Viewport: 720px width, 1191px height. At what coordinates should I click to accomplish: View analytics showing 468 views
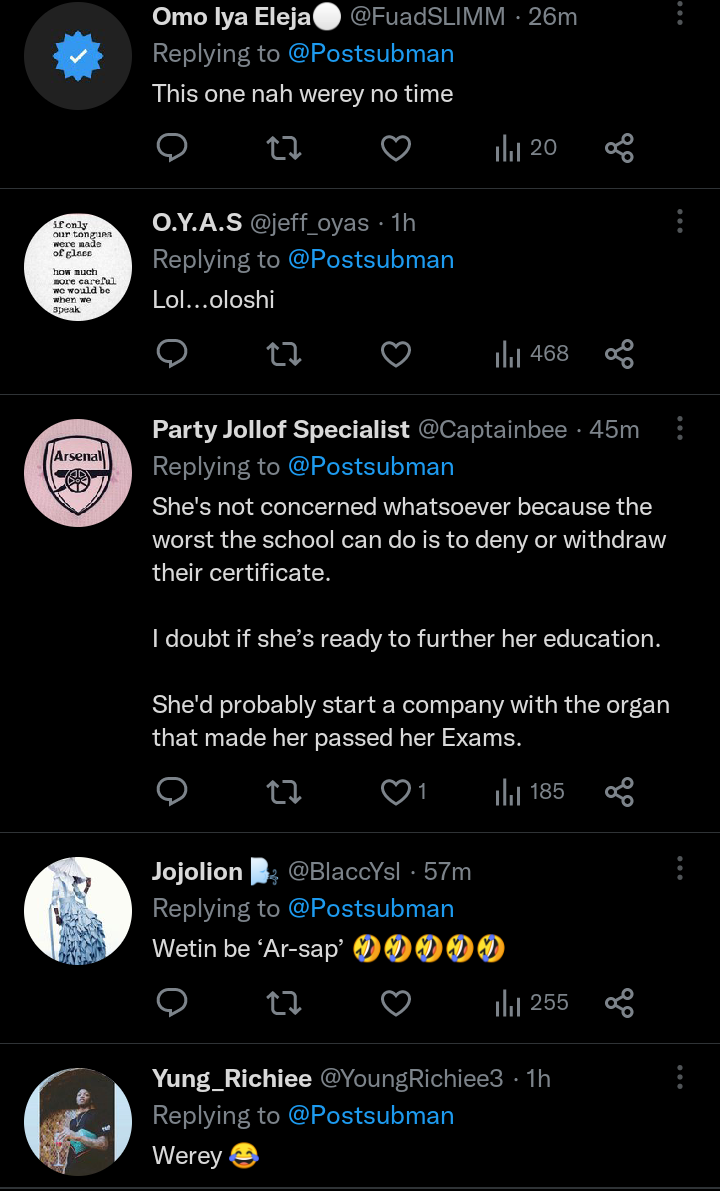(x=532, y=354)
